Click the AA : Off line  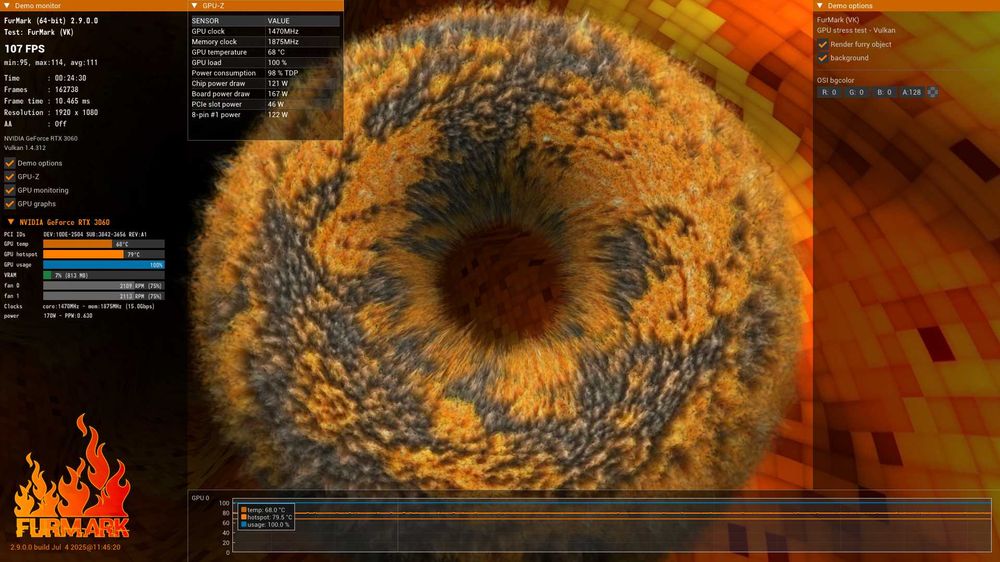point(35,124)
